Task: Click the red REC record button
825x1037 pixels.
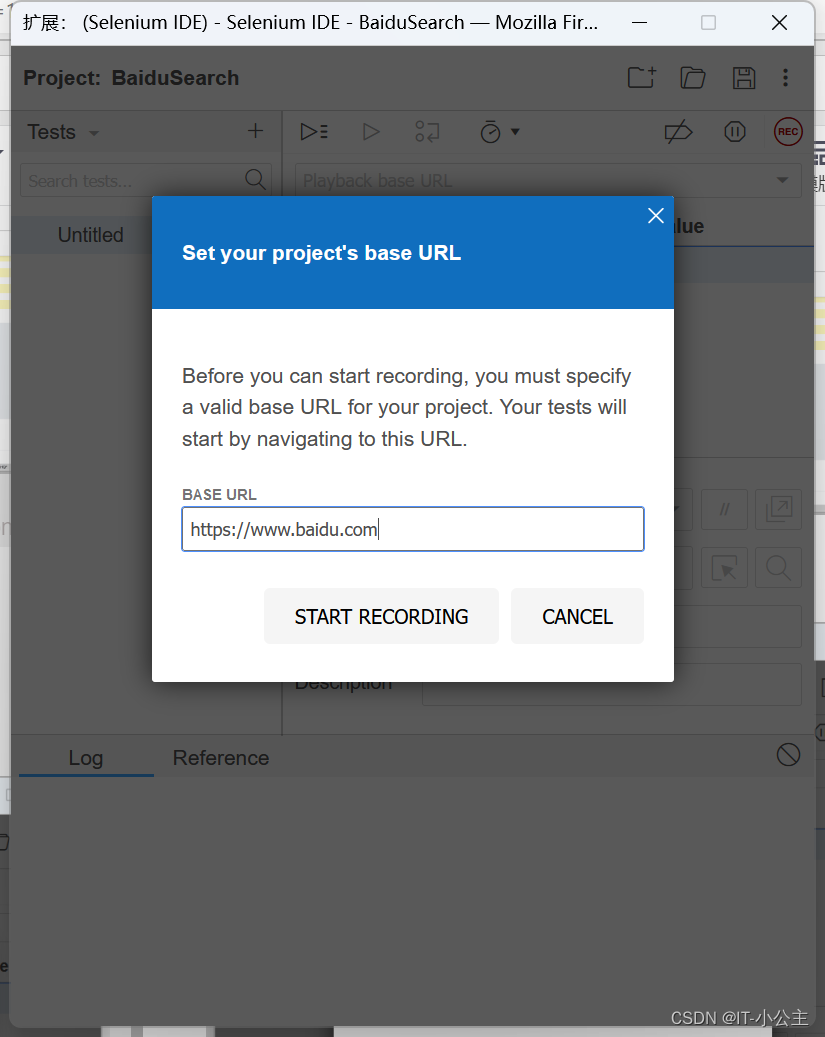Action: point(788,132)
